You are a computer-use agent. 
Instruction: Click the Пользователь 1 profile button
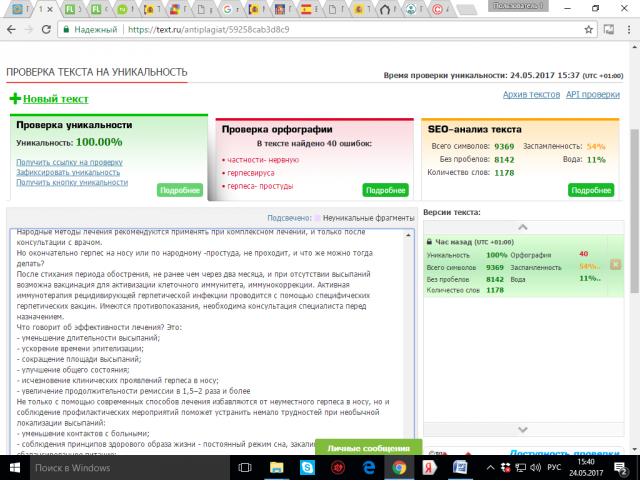(518, 6)
